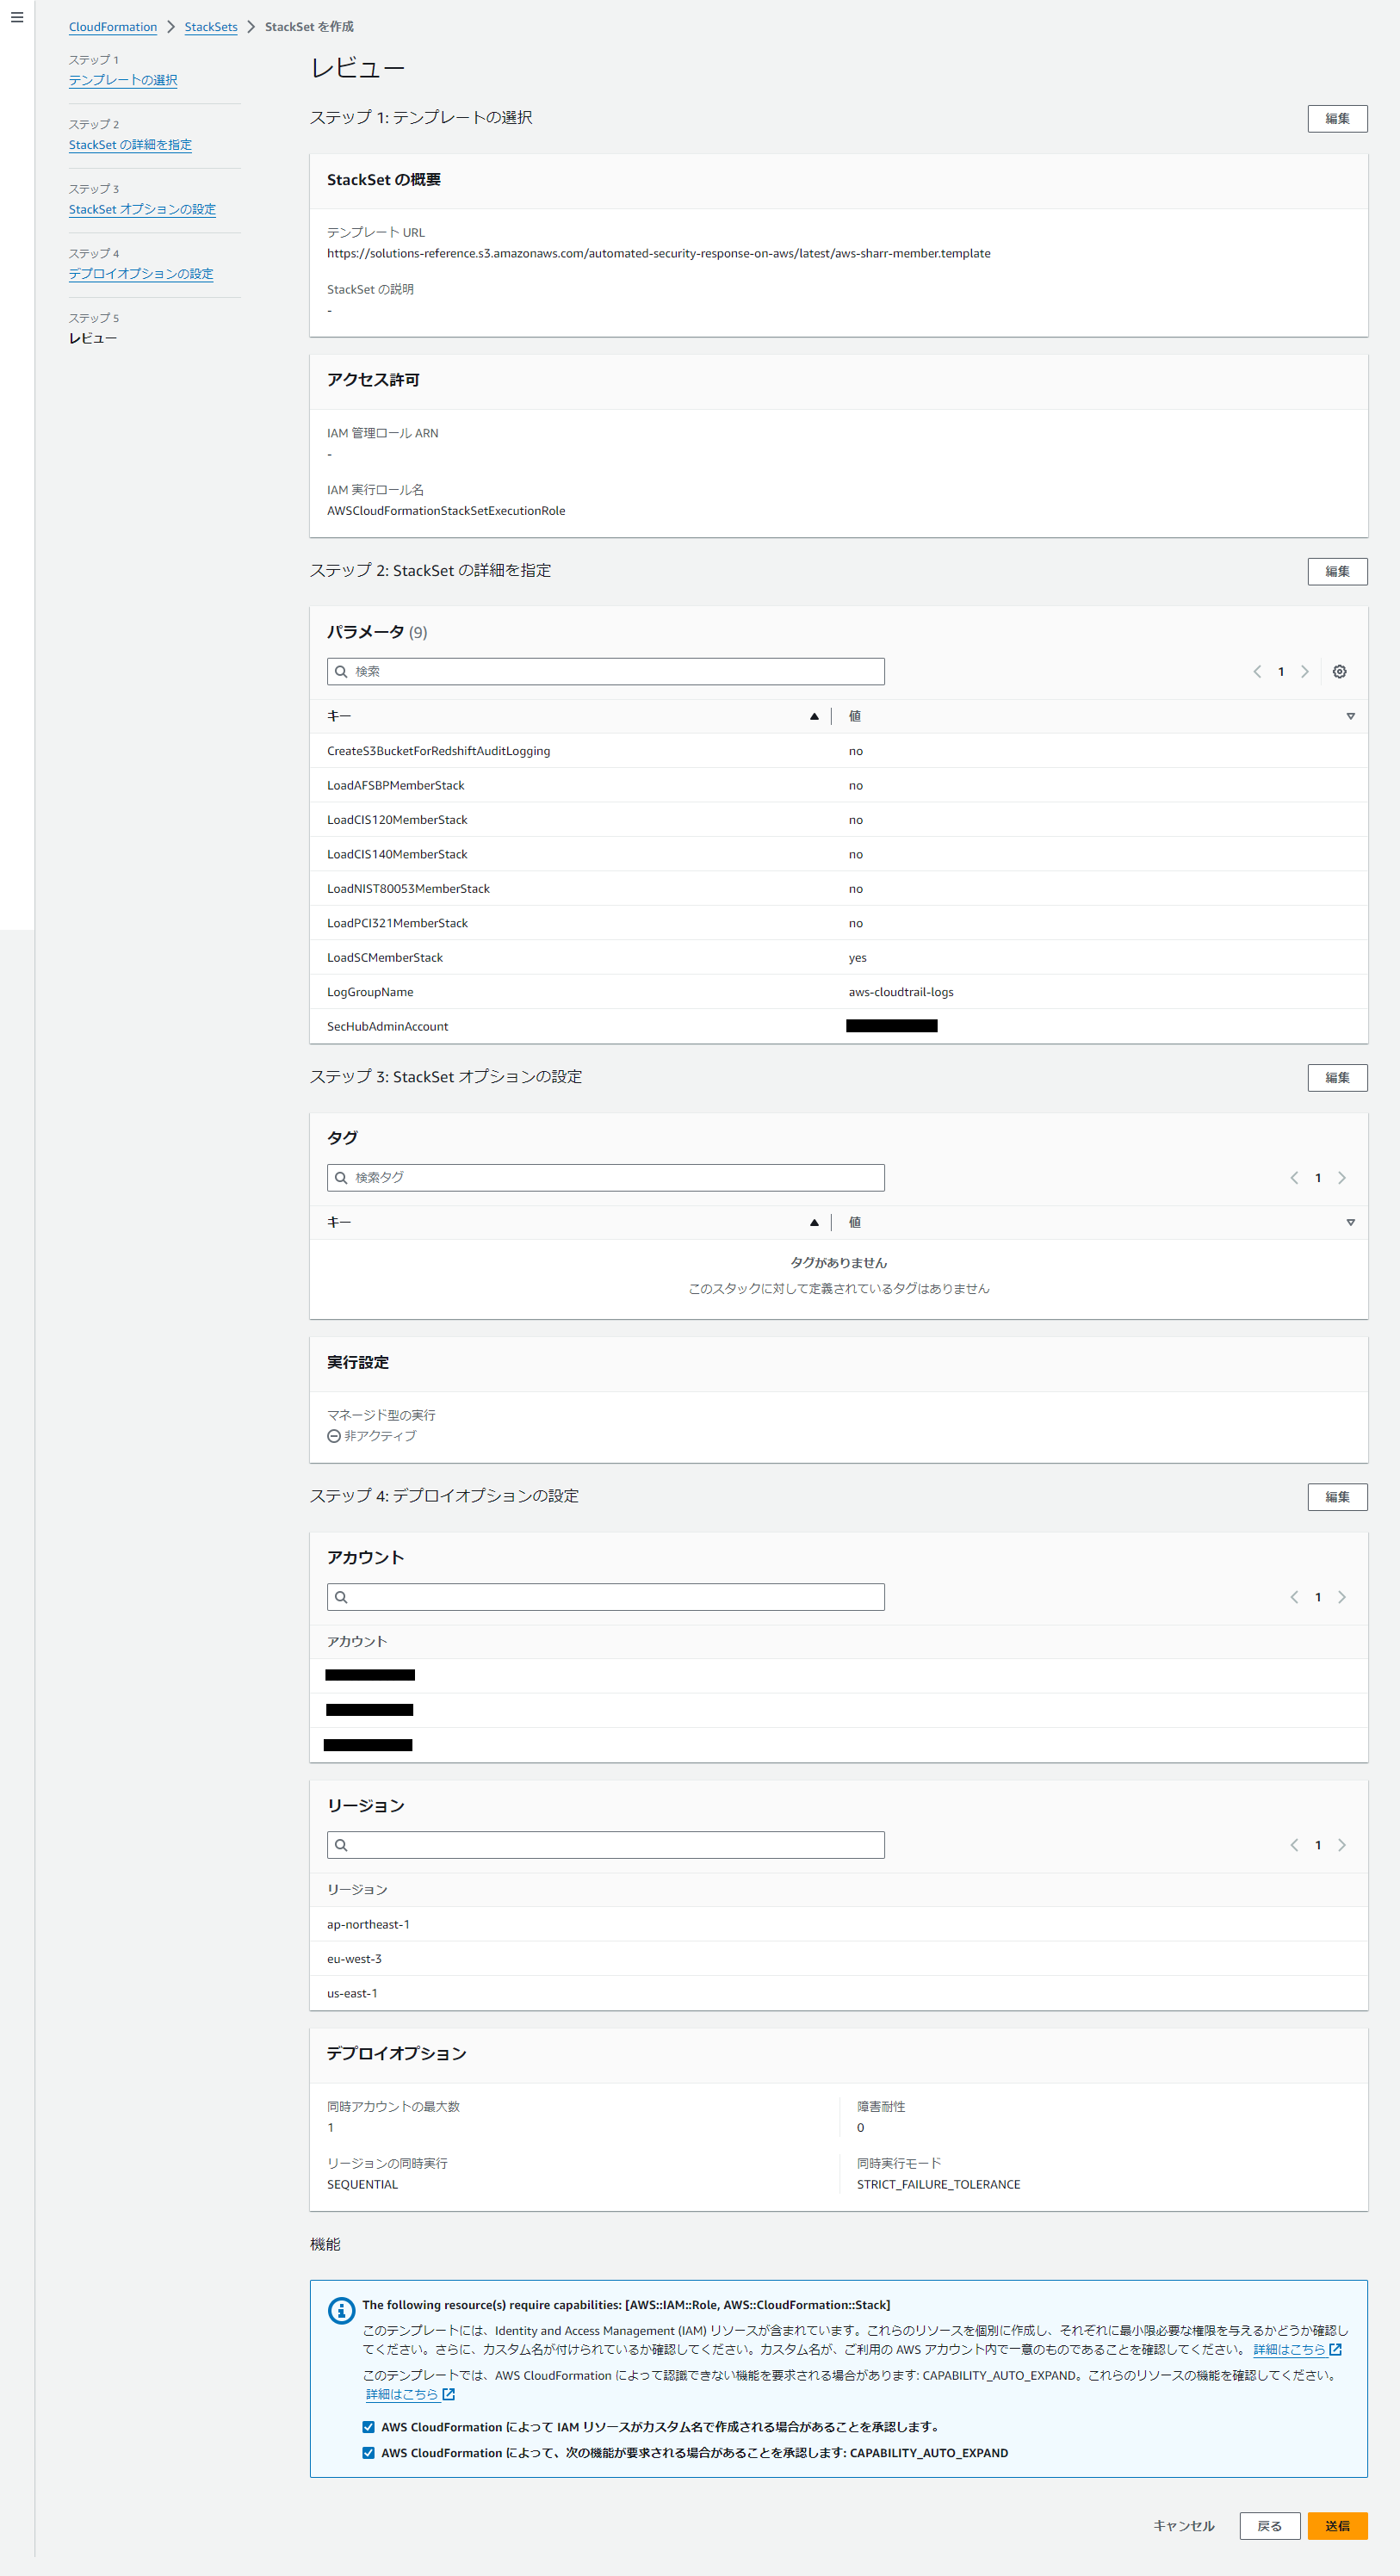This screenshot has width=1400, height=2576.
Task: Select the aws-cloudtrail-logs value
Action: click(901, 992)
